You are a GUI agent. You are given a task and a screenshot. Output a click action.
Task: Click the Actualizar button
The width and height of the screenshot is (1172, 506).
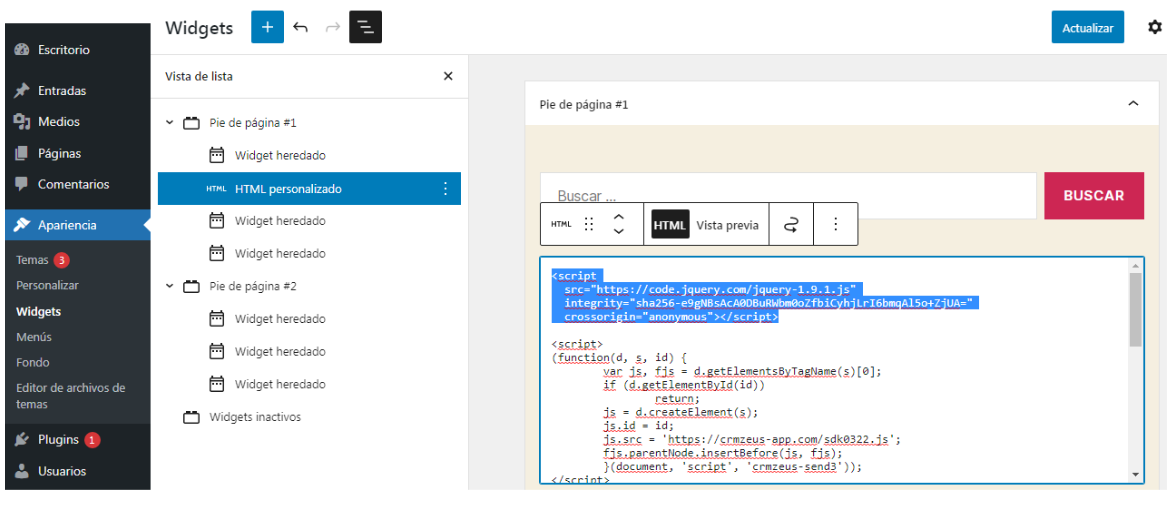1087,28
